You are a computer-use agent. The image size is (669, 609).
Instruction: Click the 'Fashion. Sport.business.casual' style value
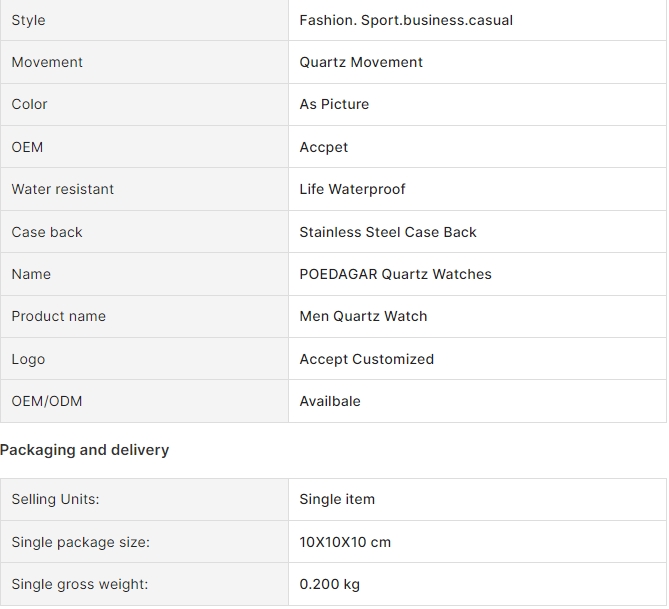406,20
